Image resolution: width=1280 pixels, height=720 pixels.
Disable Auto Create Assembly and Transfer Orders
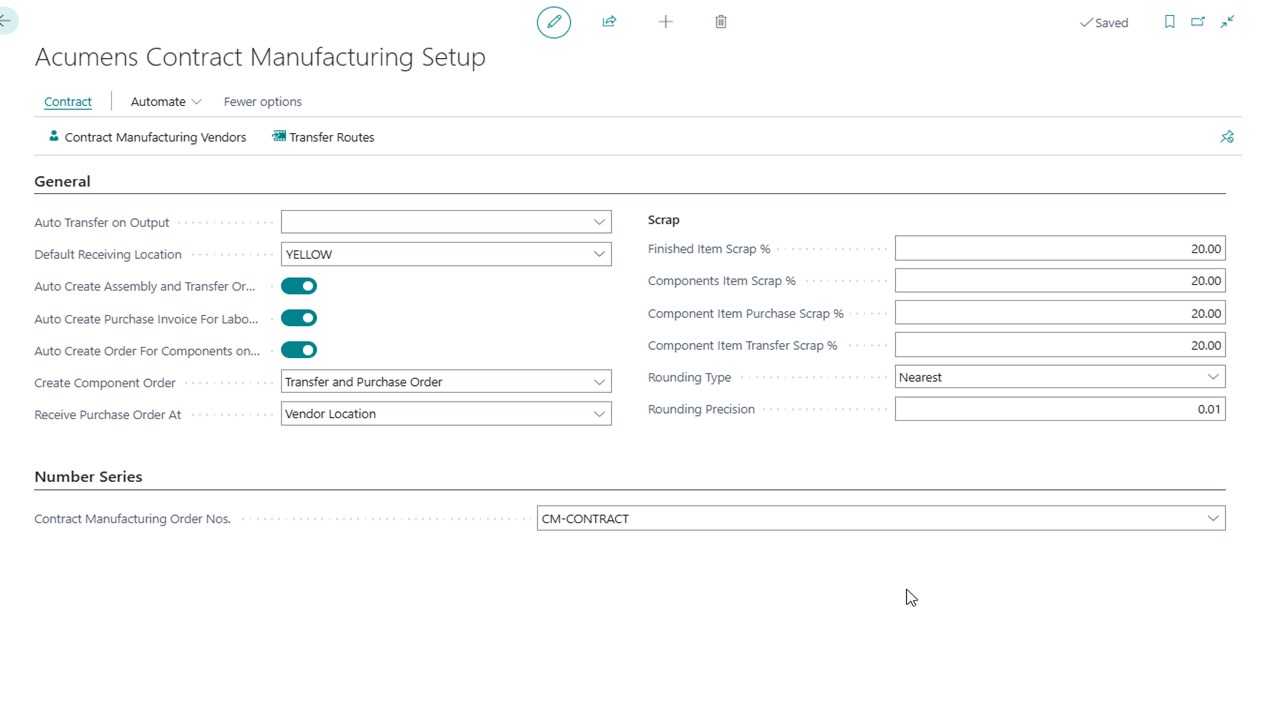click(x=299, y=286)
